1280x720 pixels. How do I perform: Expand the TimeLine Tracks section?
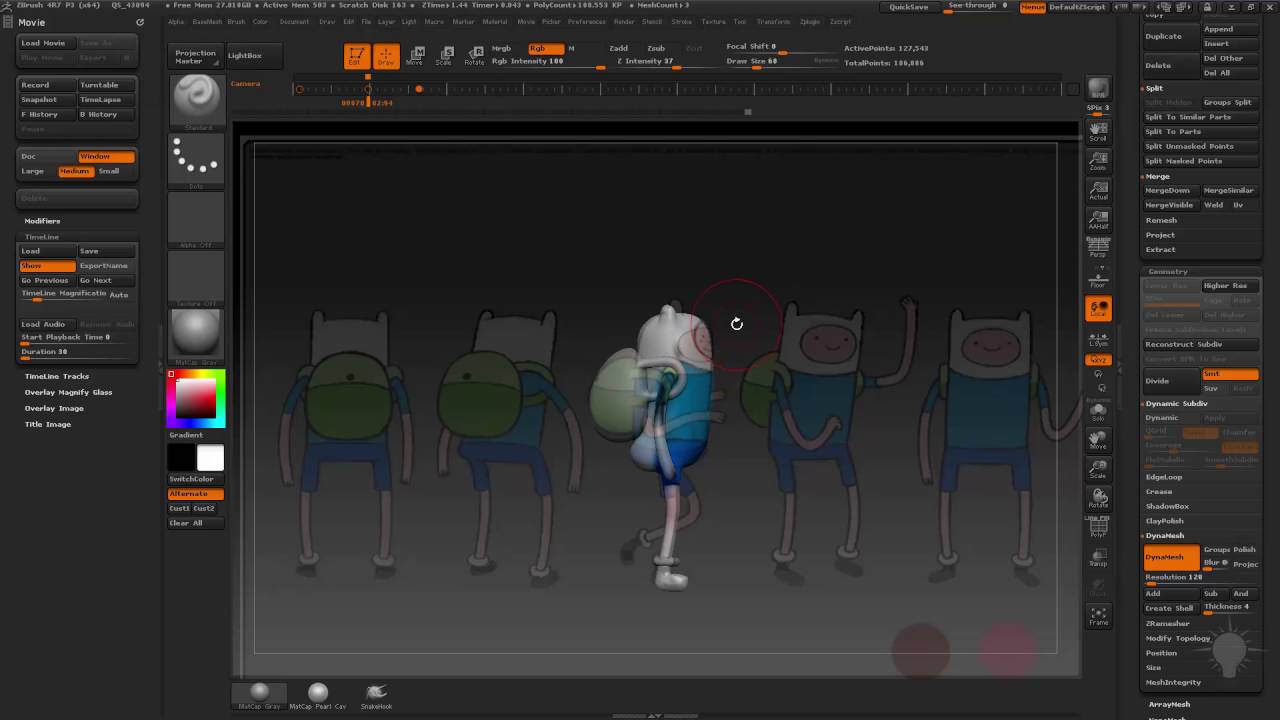pos(57,376)
